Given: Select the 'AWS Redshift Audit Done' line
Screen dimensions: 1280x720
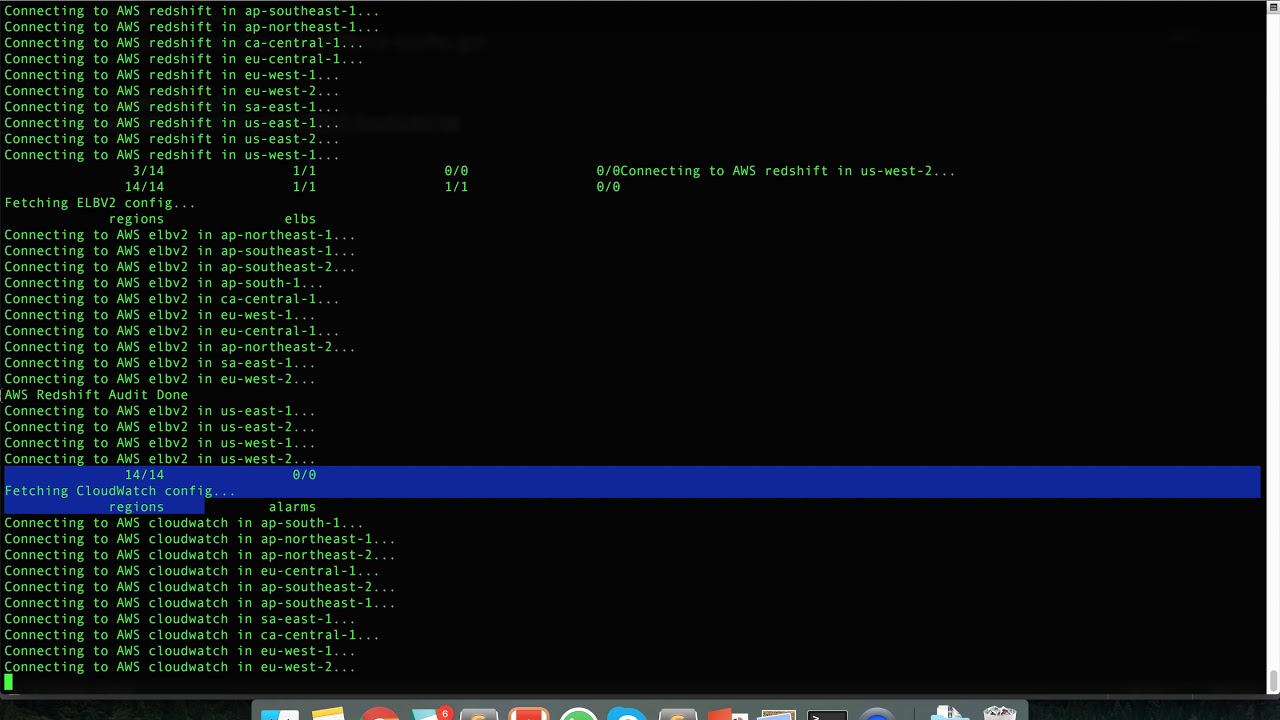Looking at the screenshot, I should pyautogui.click(x=96, y=395).
